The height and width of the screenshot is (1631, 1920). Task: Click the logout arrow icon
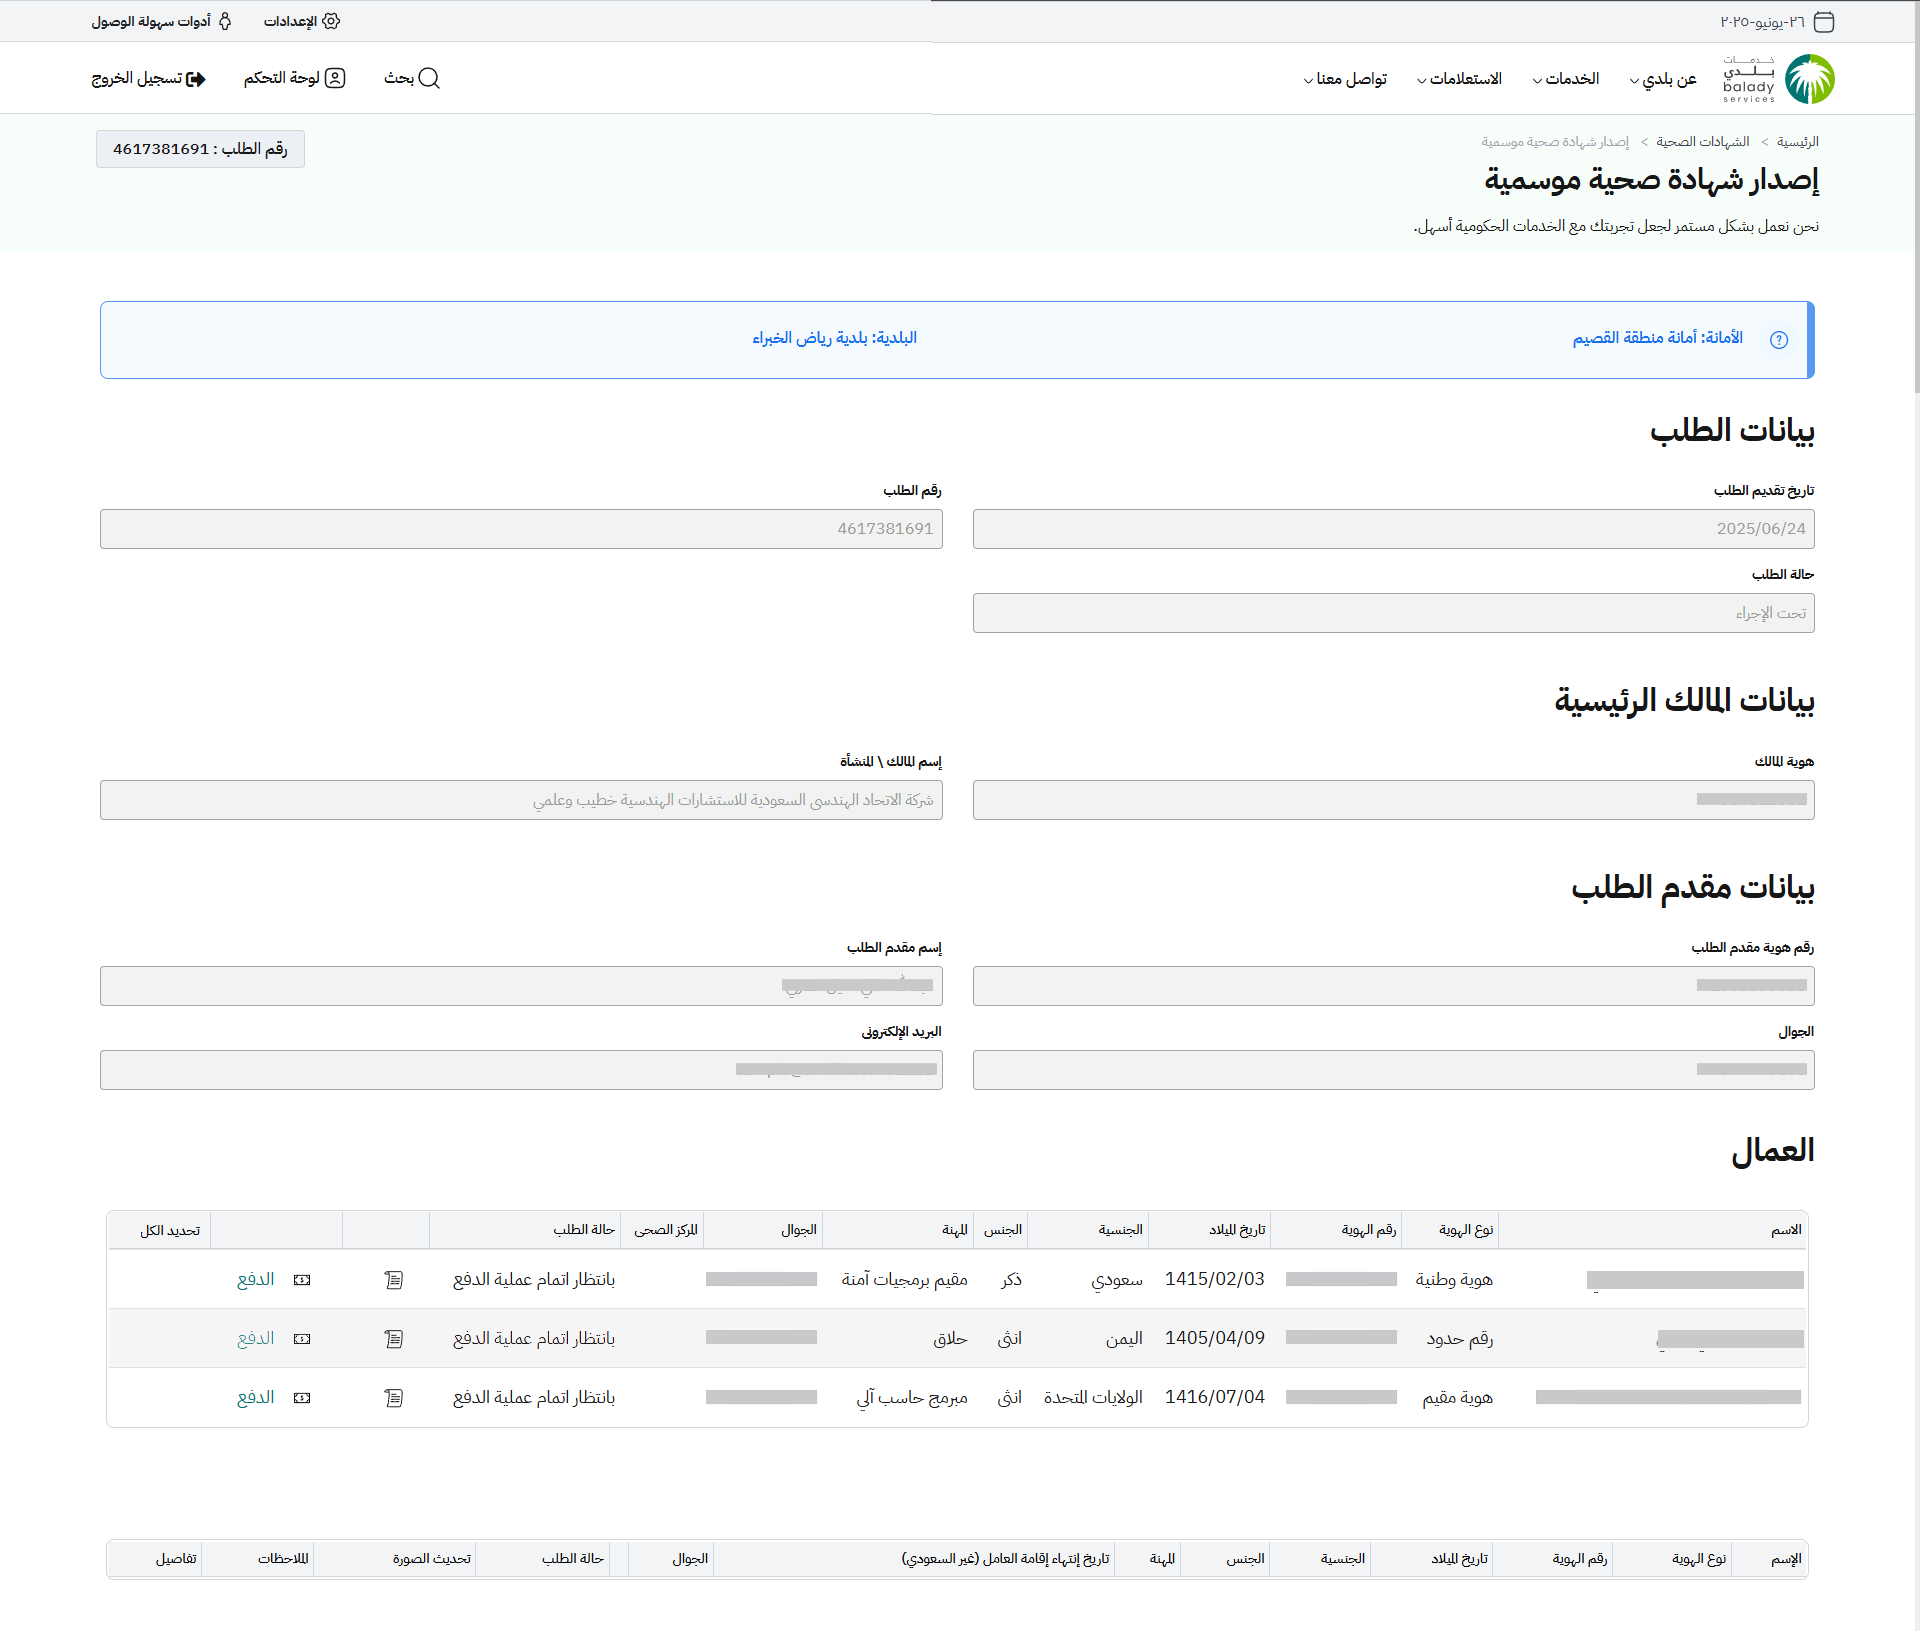(196, 79)
